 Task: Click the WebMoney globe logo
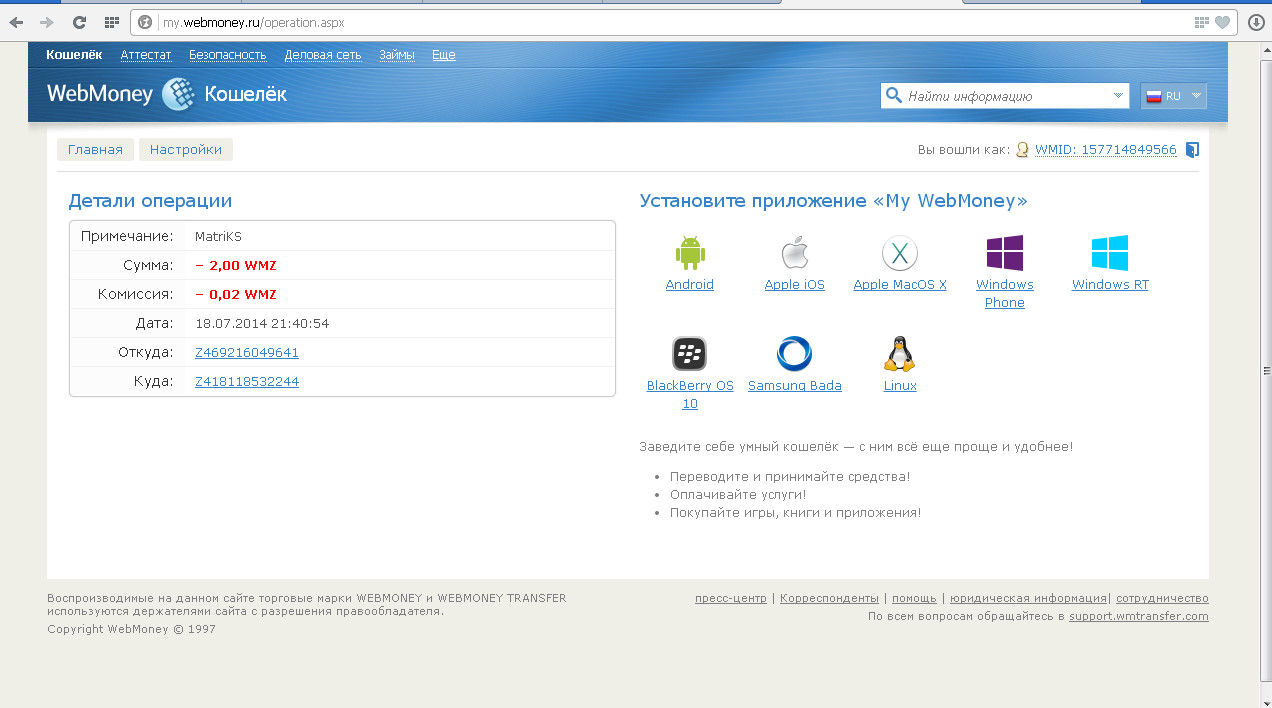(178, 94)
